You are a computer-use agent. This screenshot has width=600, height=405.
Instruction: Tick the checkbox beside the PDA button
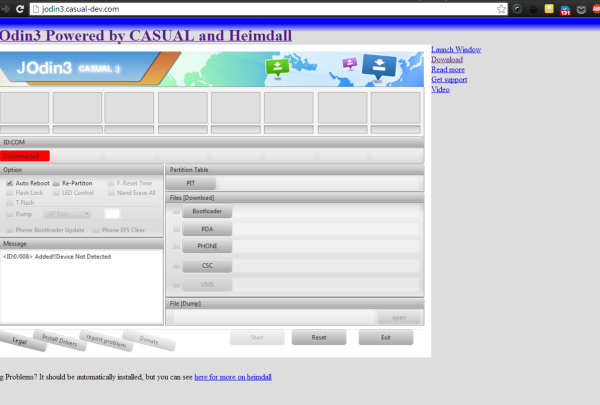[x=176, y=229]
